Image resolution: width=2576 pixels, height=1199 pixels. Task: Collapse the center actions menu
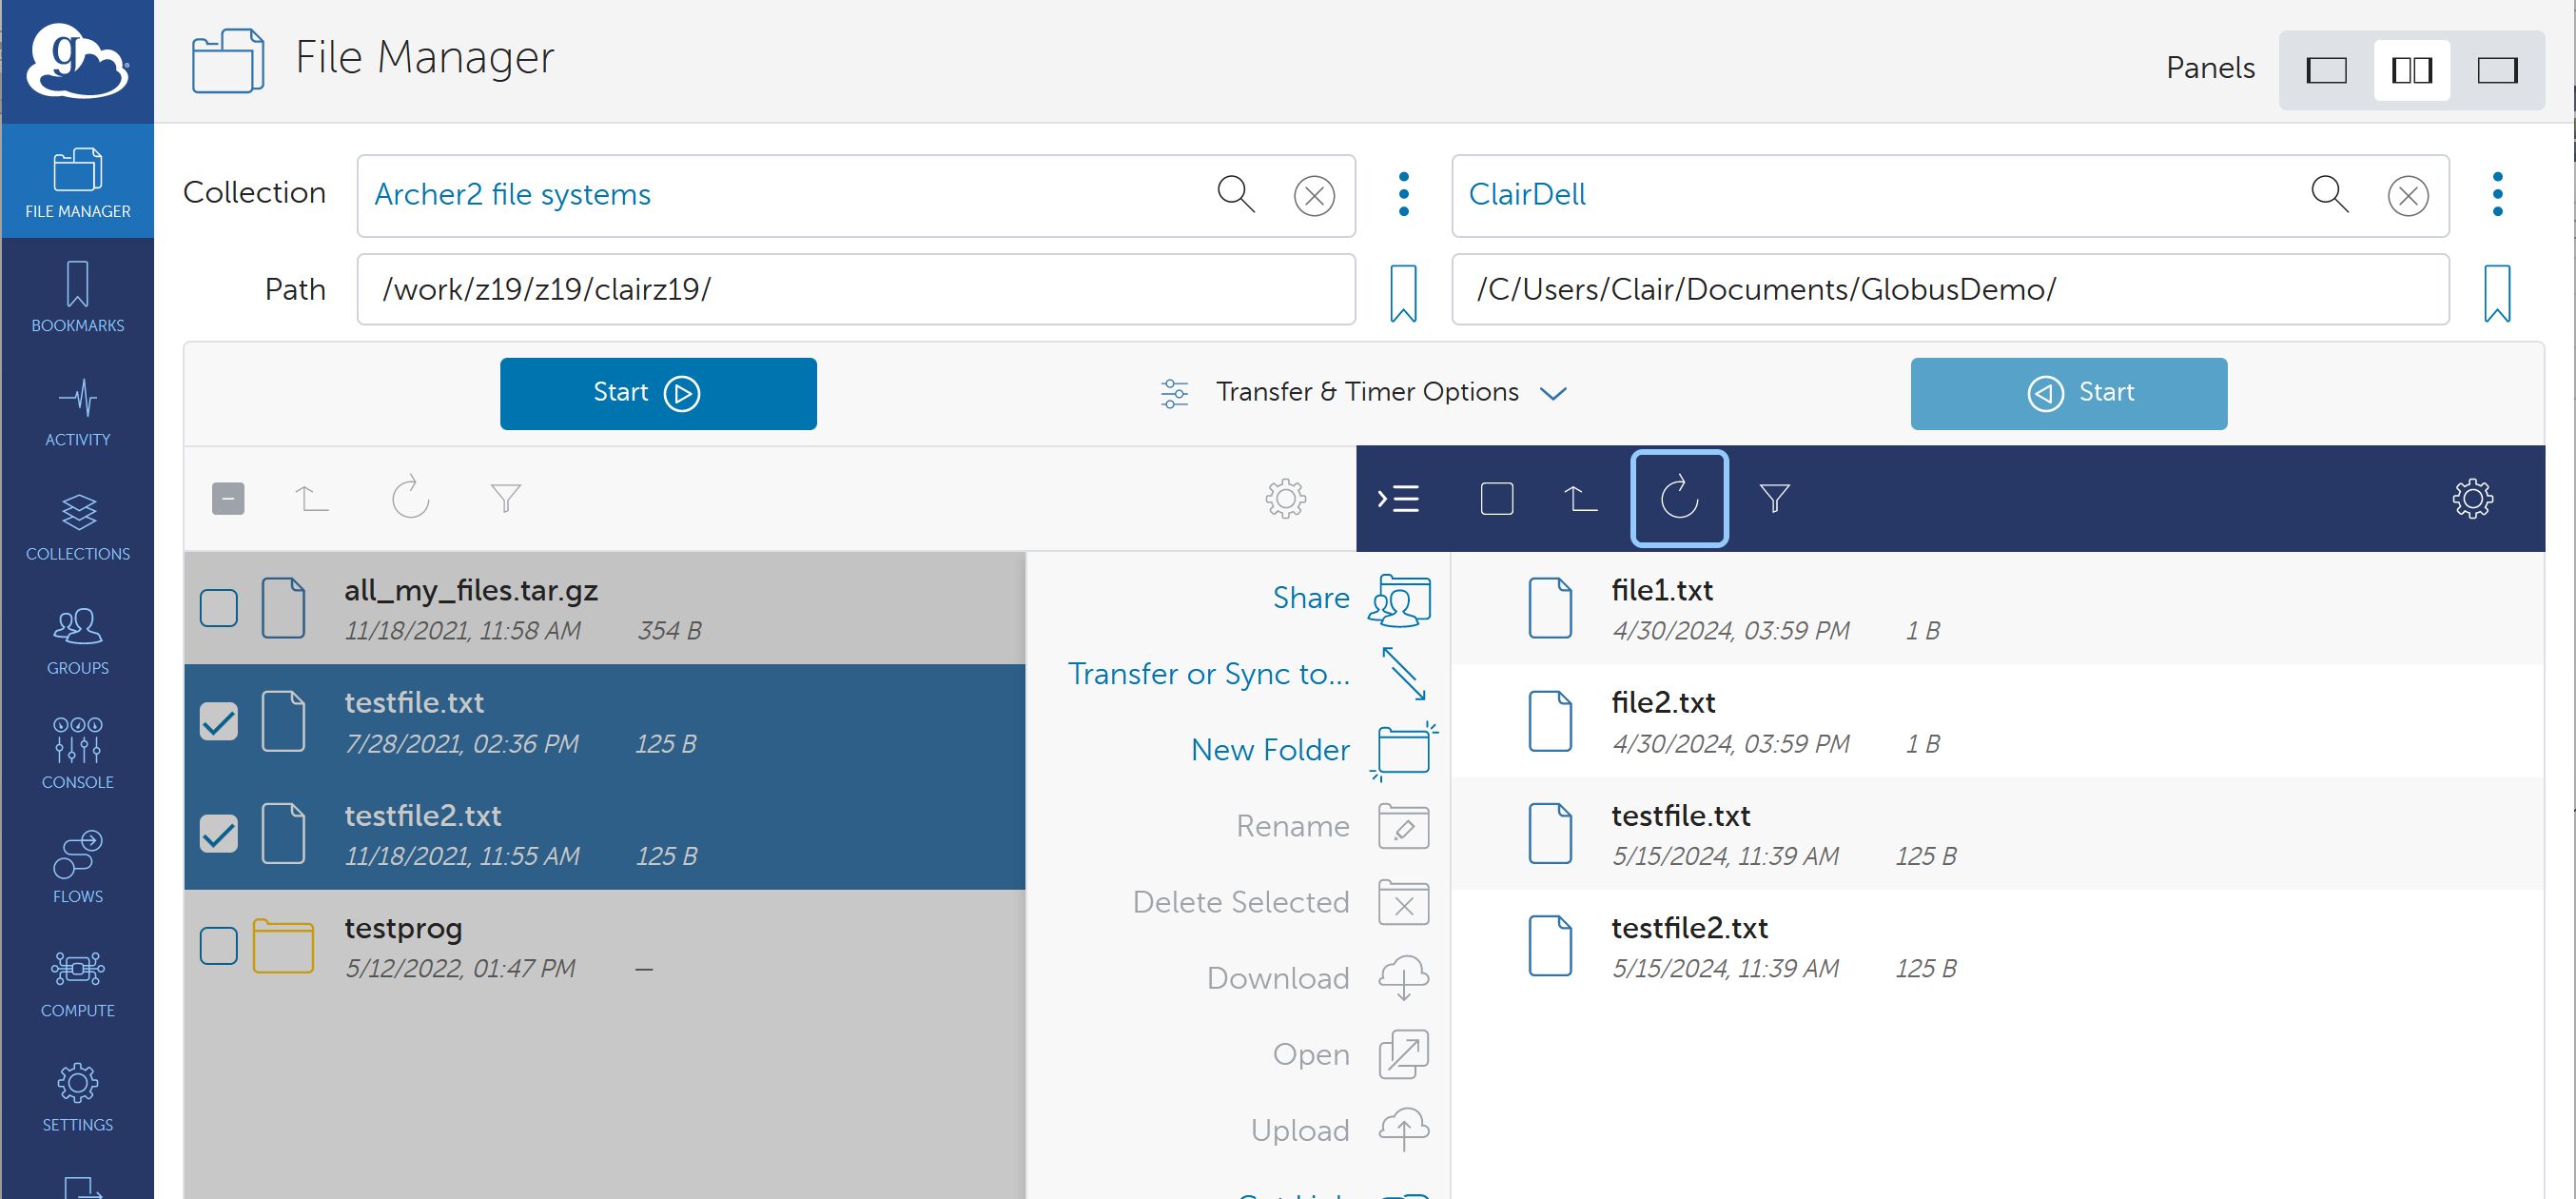[1398, 498]
